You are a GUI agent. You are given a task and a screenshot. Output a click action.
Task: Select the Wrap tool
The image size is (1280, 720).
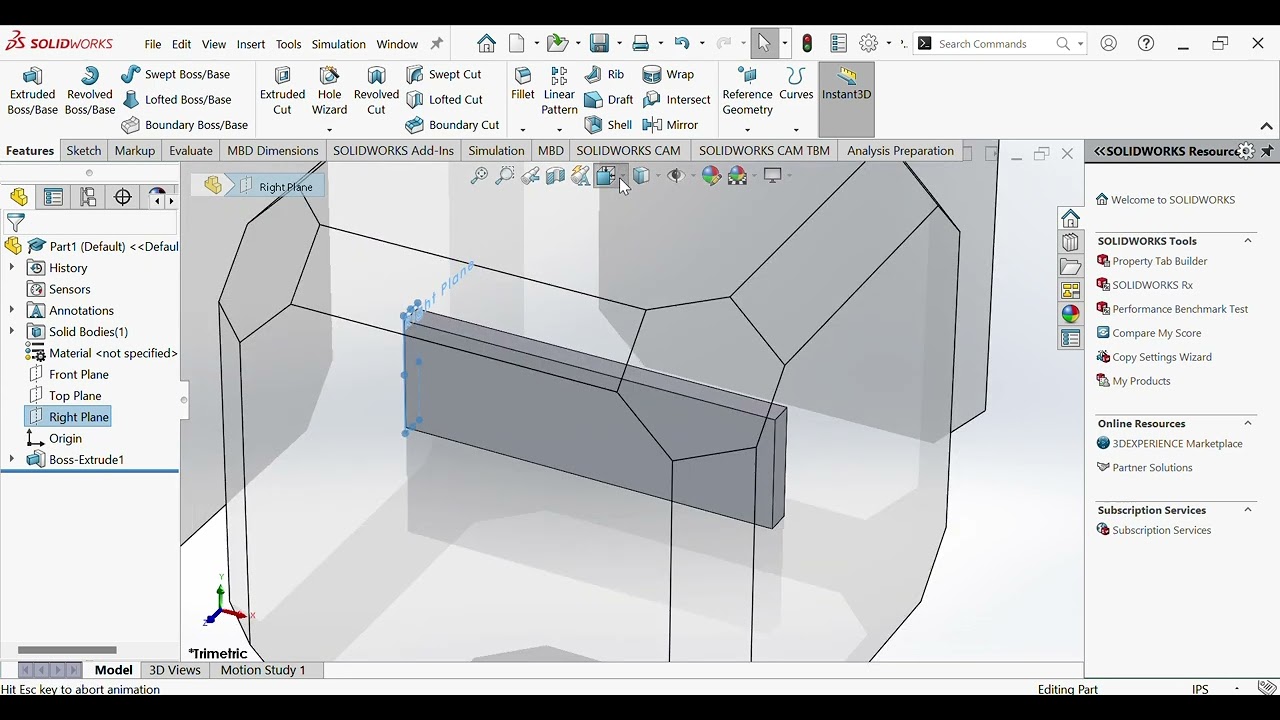point(668,74)
